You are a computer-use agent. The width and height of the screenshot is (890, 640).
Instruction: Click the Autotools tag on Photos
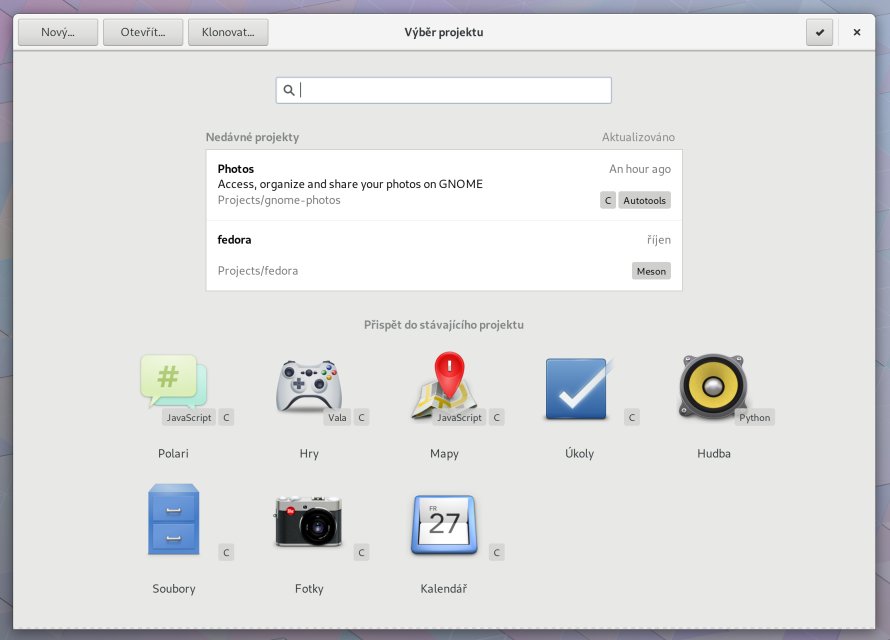[644, 201]
